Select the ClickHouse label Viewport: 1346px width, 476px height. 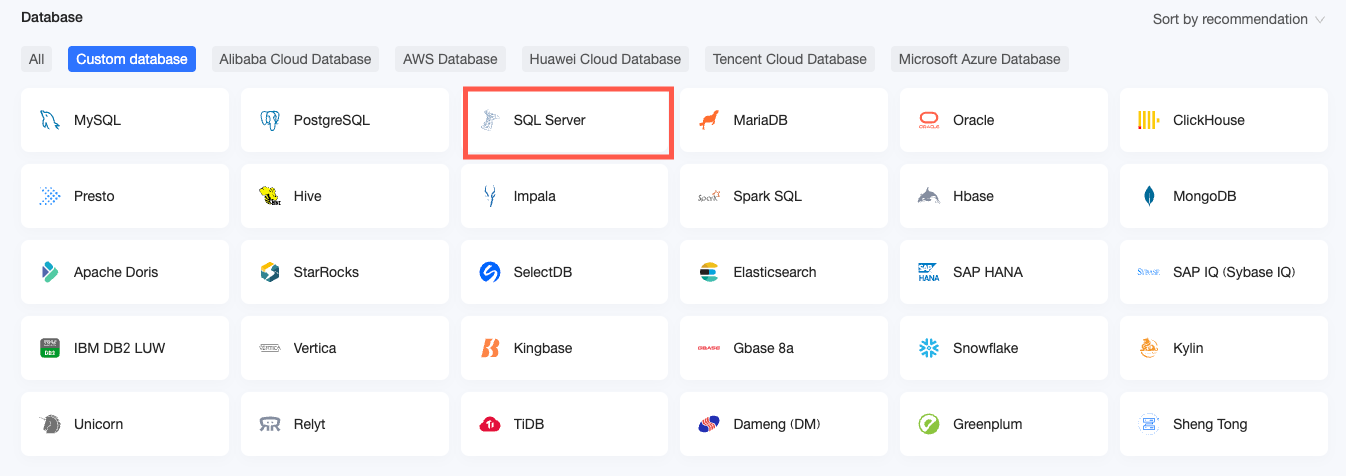[1209, 120]
